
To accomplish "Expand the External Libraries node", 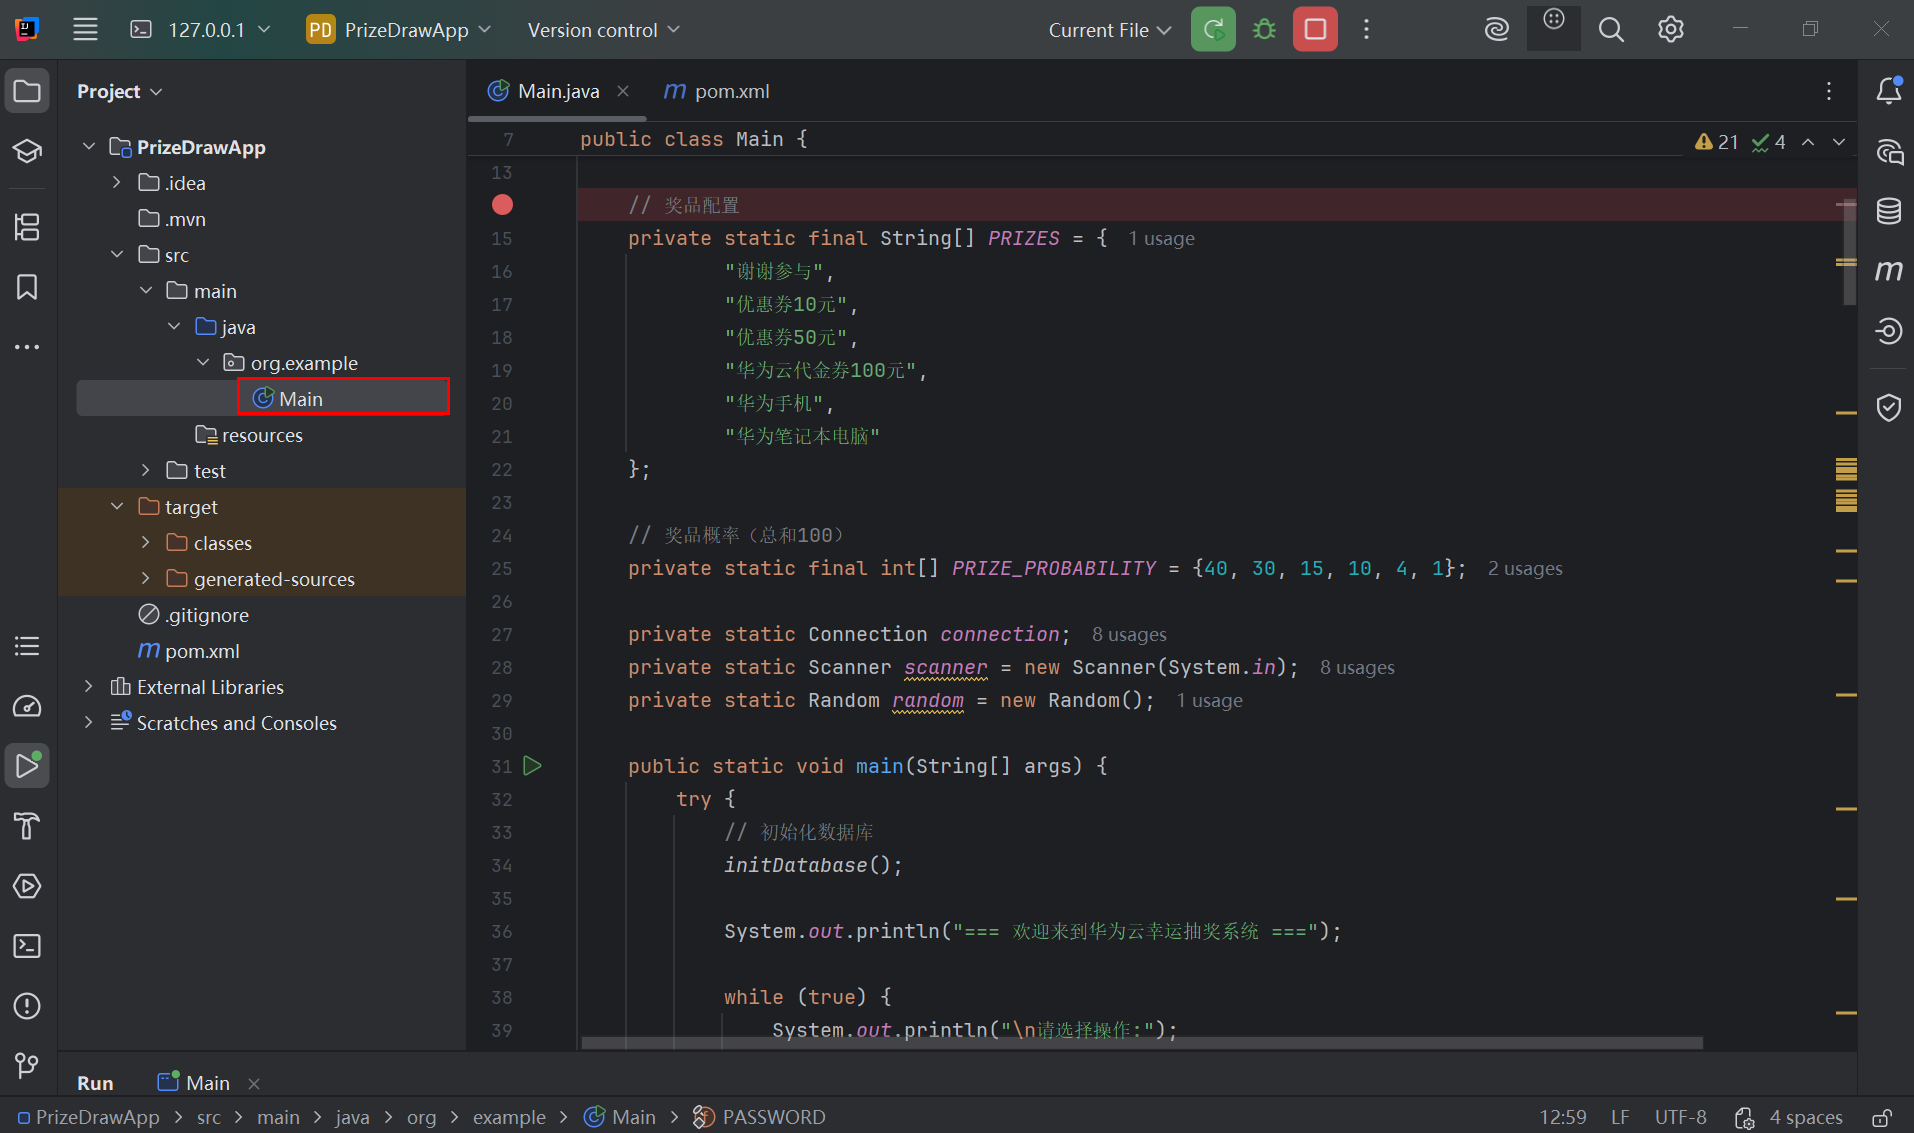I will (89, 687).
